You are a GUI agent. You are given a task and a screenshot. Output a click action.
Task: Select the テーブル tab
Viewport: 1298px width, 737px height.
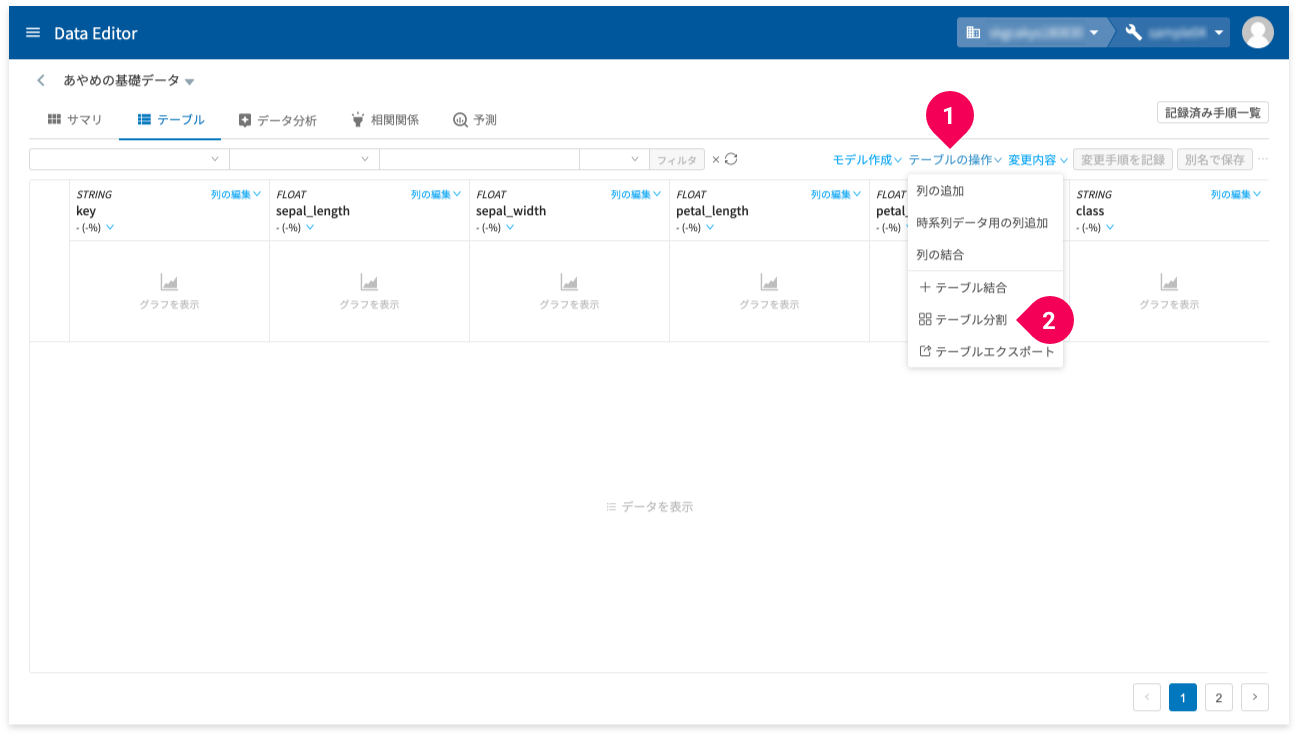point(171,120)
